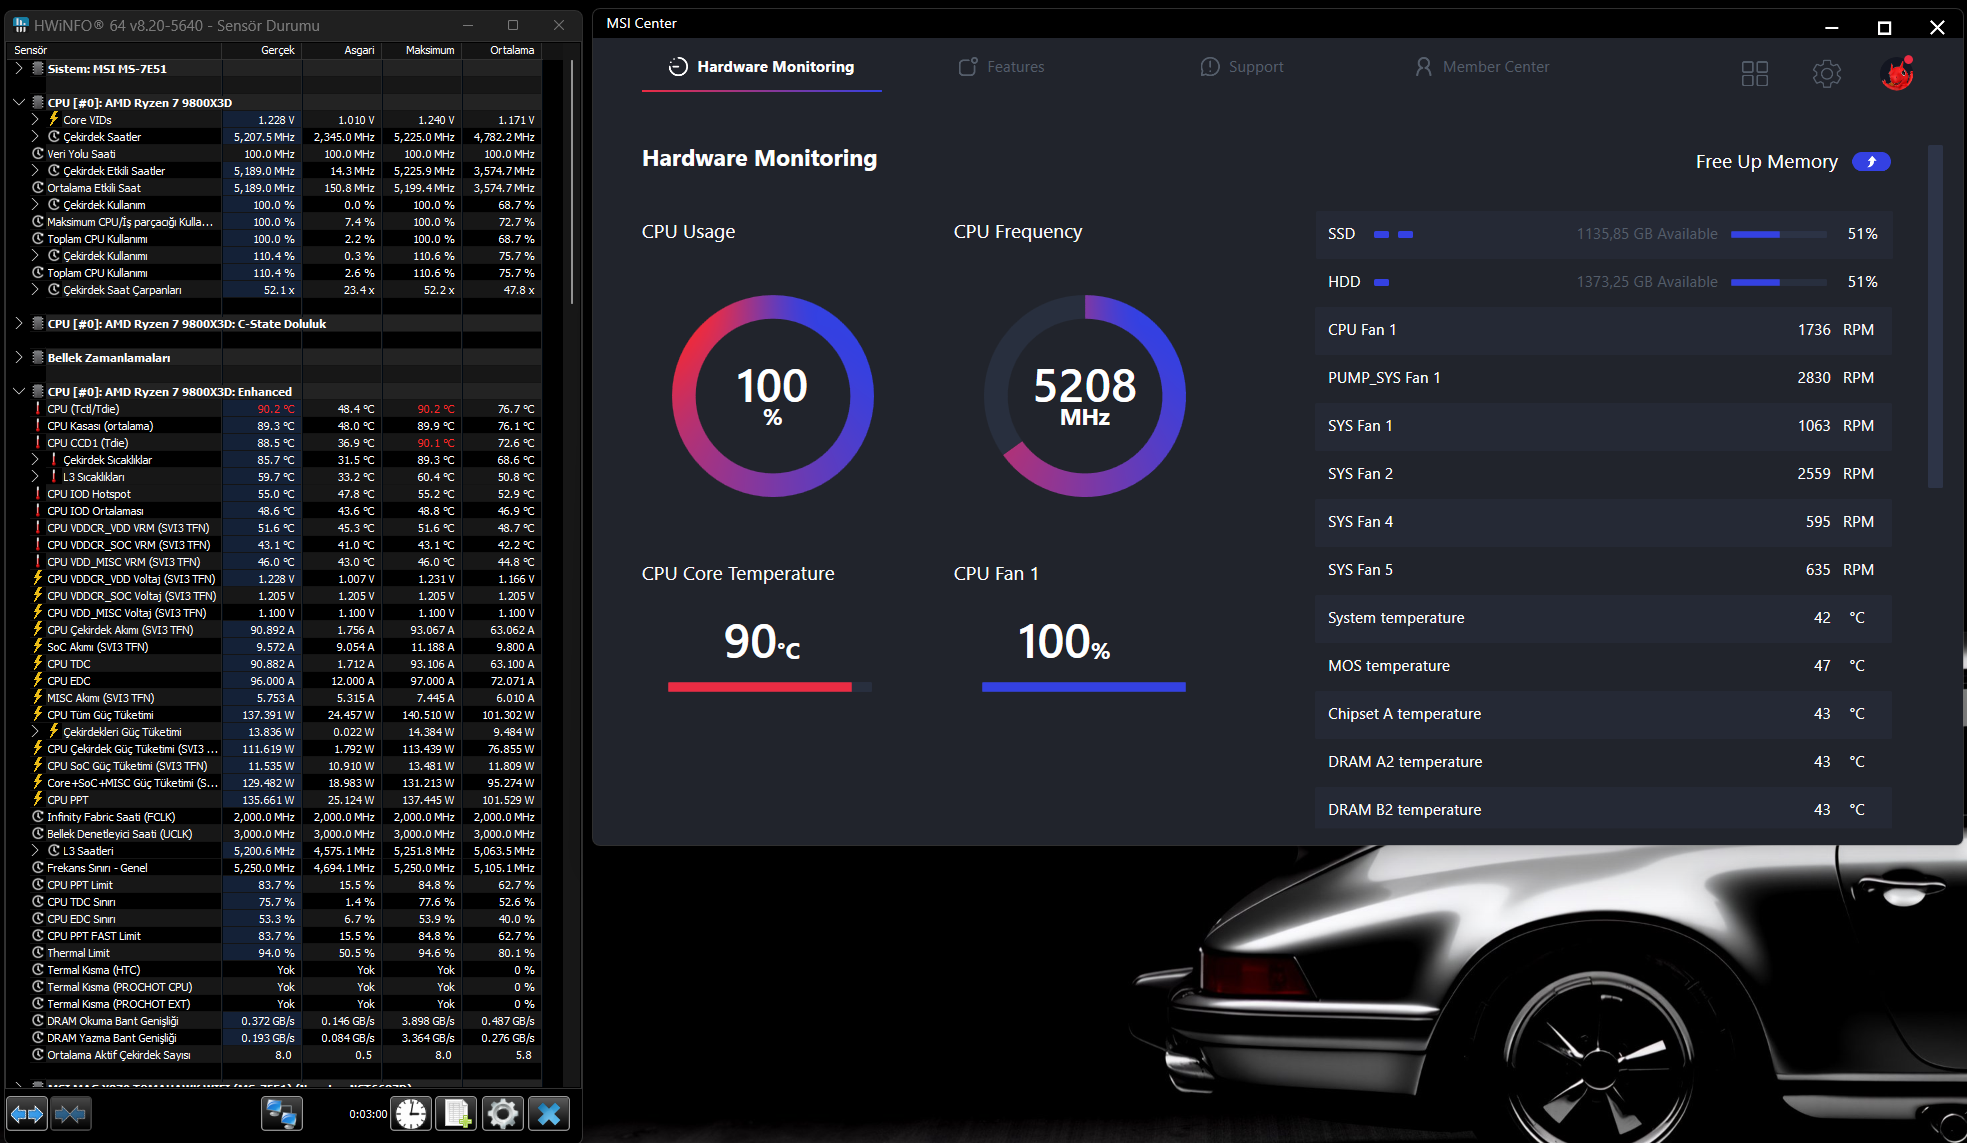Expand the Çekirdek Saatler row
The height and width of the screenshot is (1143, 1967).
(35, 136)
